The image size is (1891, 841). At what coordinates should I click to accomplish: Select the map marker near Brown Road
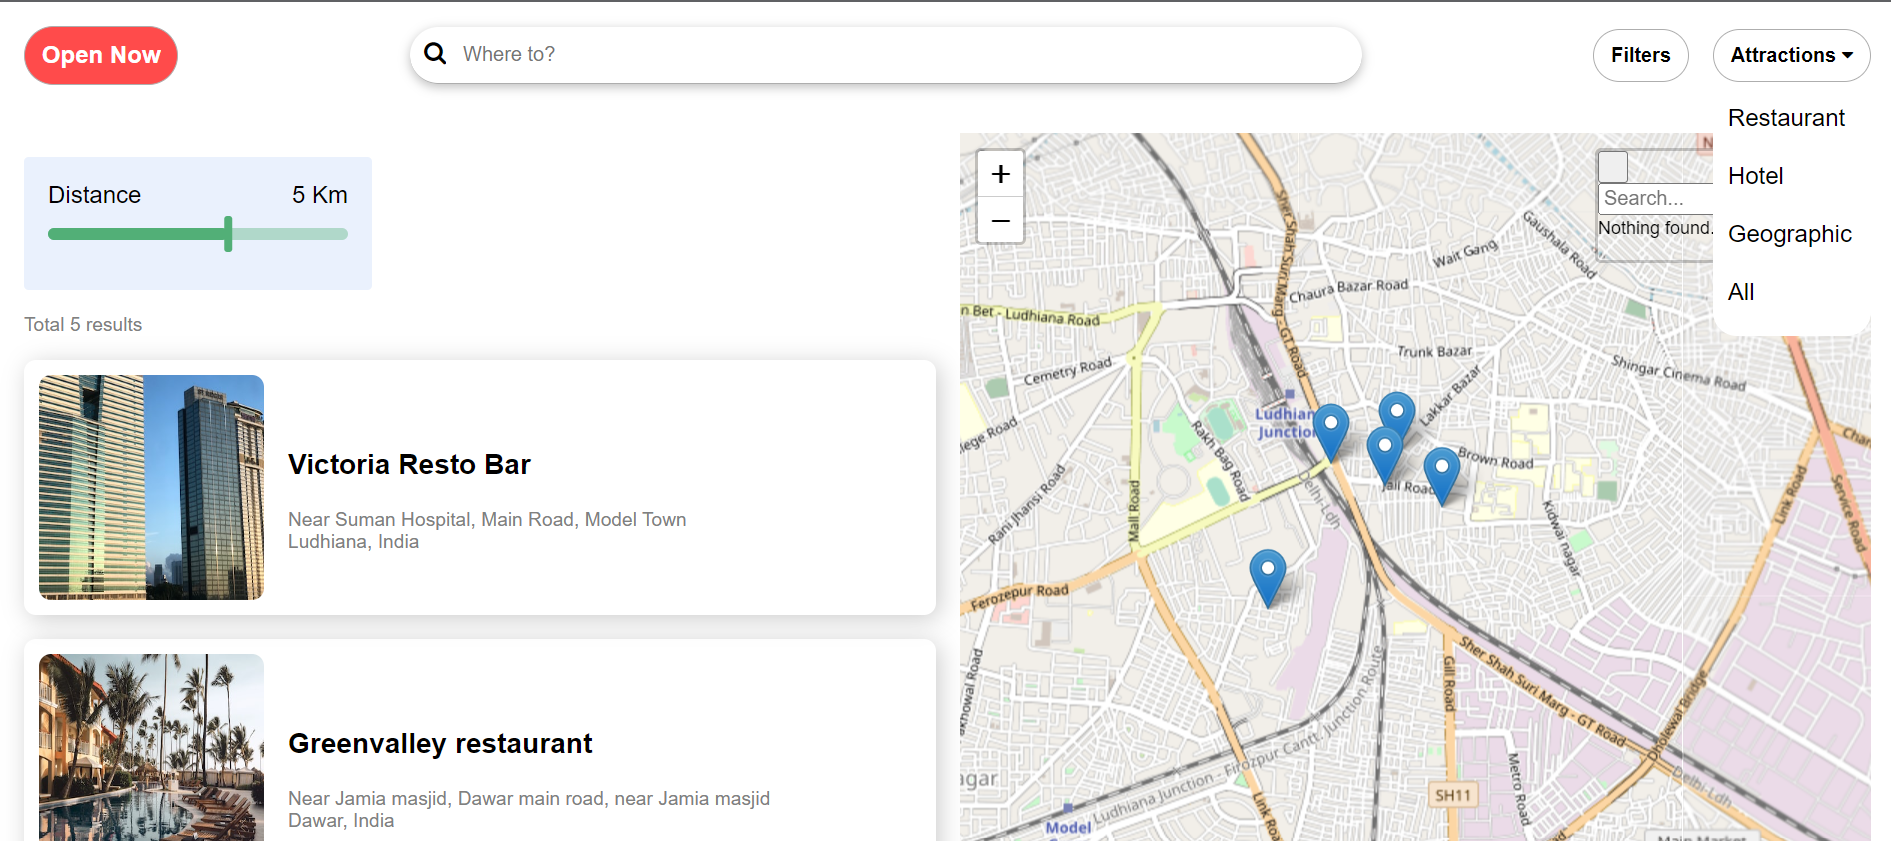point(1441,475)
